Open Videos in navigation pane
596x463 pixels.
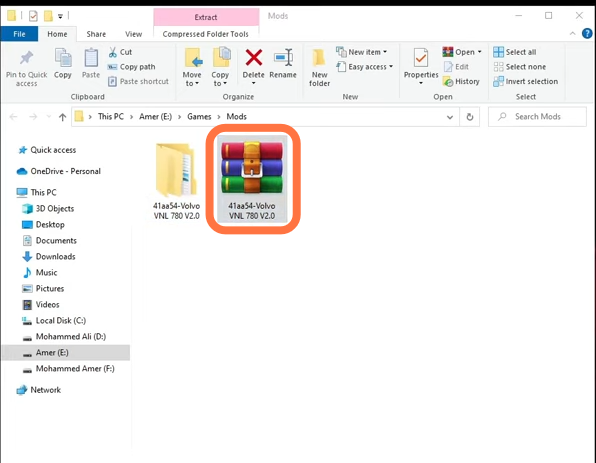click(41, 304)
